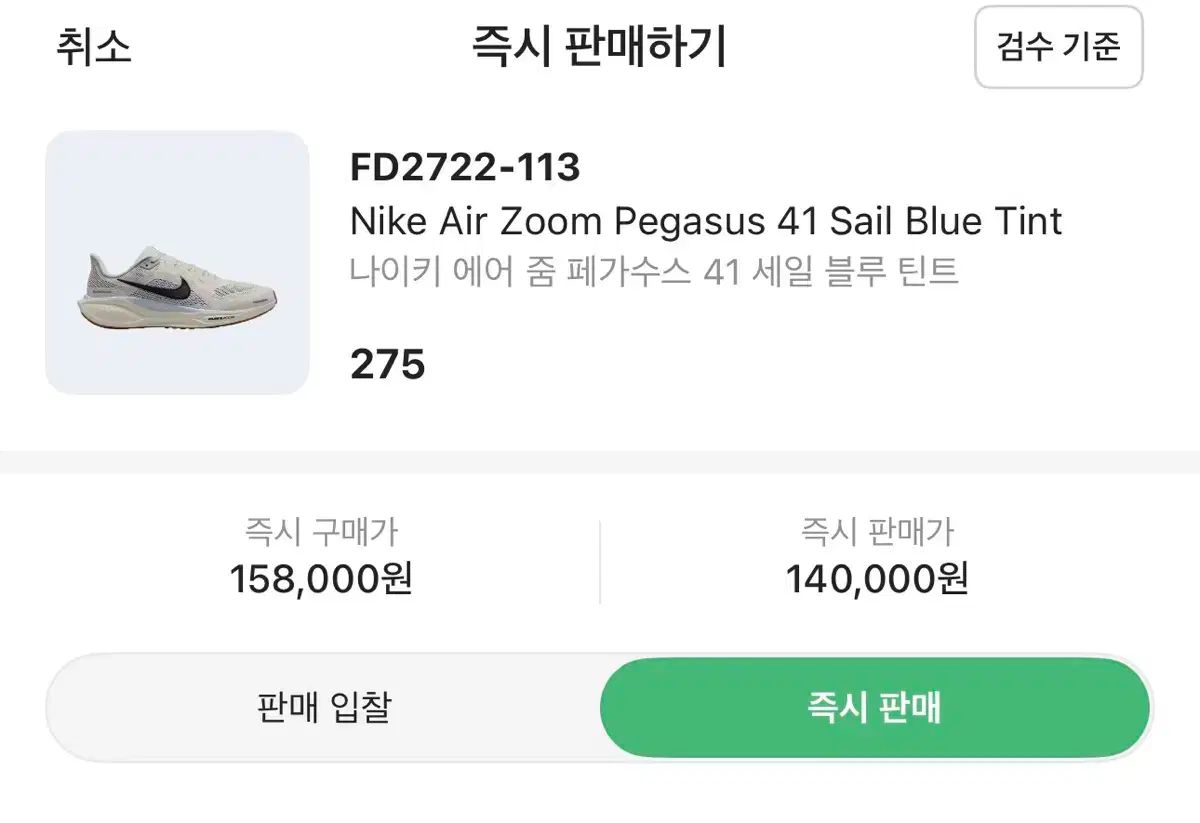Viewport: 1200px width, 823px height.
Task: Click the 158,000원 instant buy price
Action: click(x=321, y=579)
